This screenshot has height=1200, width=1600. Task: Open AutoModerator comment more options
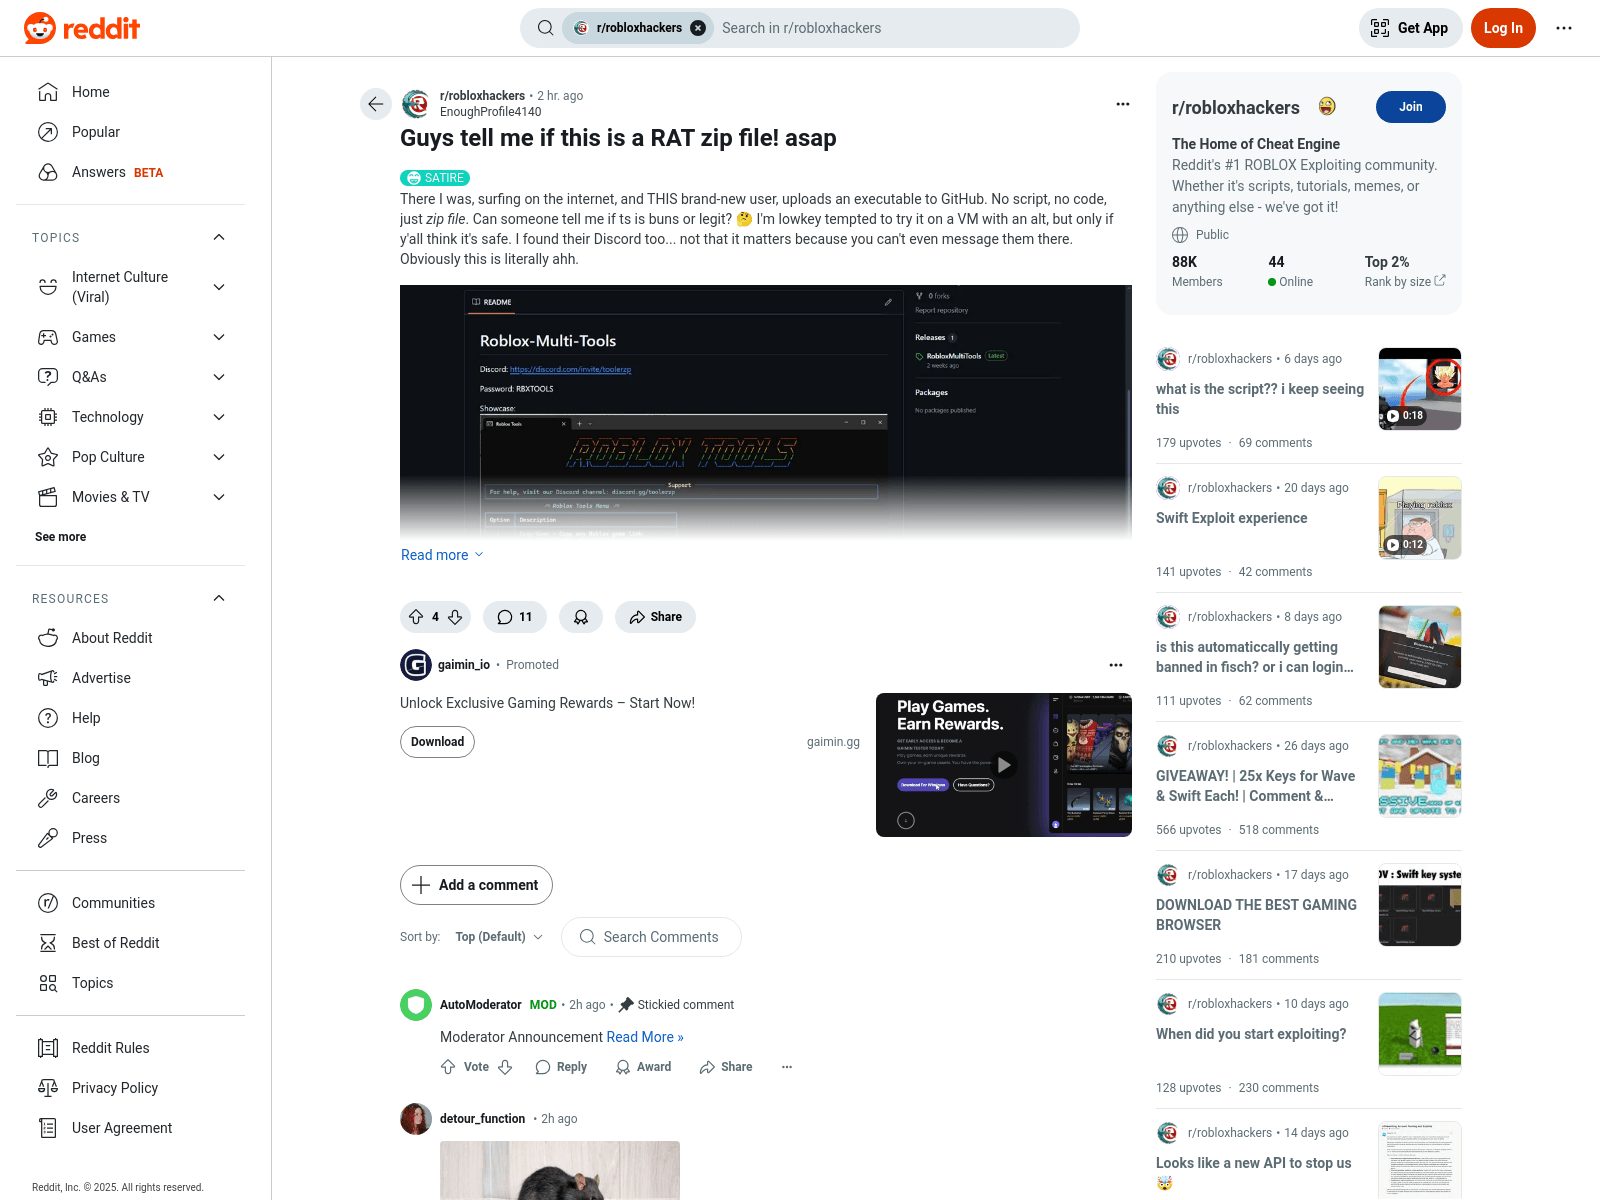(787, 1067)
